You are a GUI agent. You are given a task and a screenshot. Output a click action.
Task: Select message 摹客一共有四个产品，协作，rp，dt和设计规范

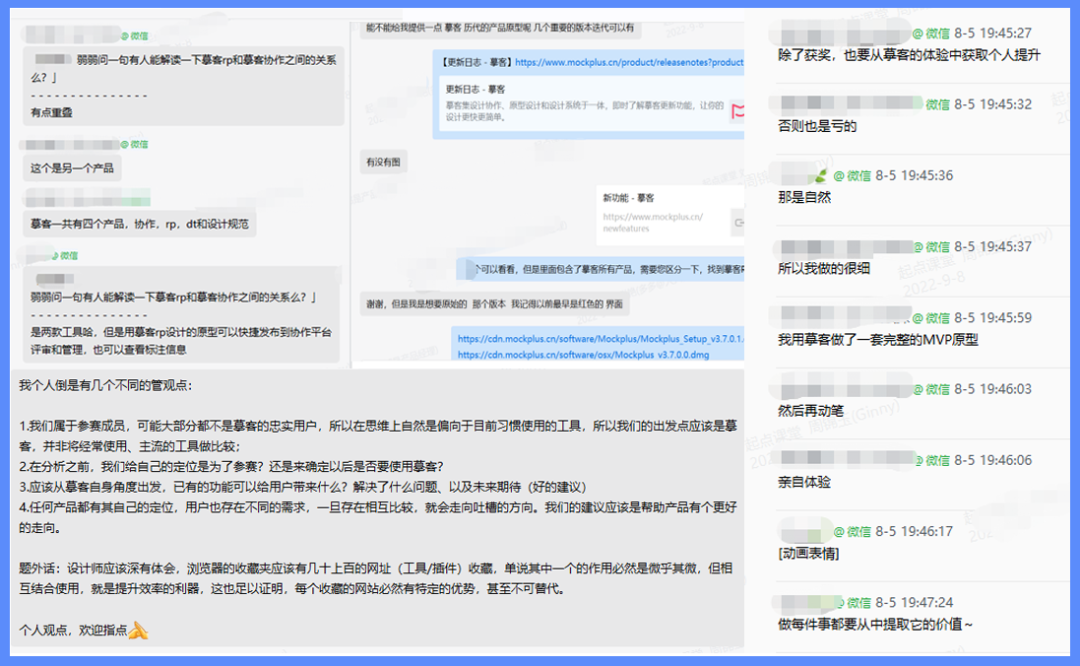[x=140, y=224]
